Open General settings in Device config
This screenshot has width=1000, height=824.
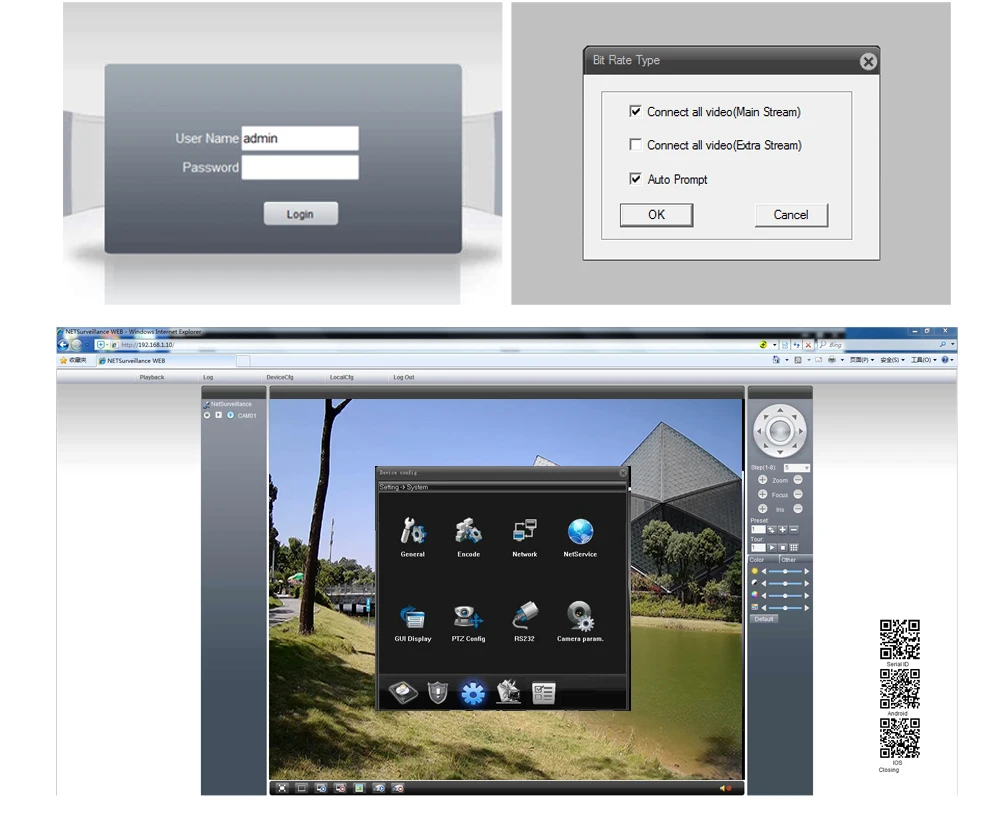(x=413, y=536)
